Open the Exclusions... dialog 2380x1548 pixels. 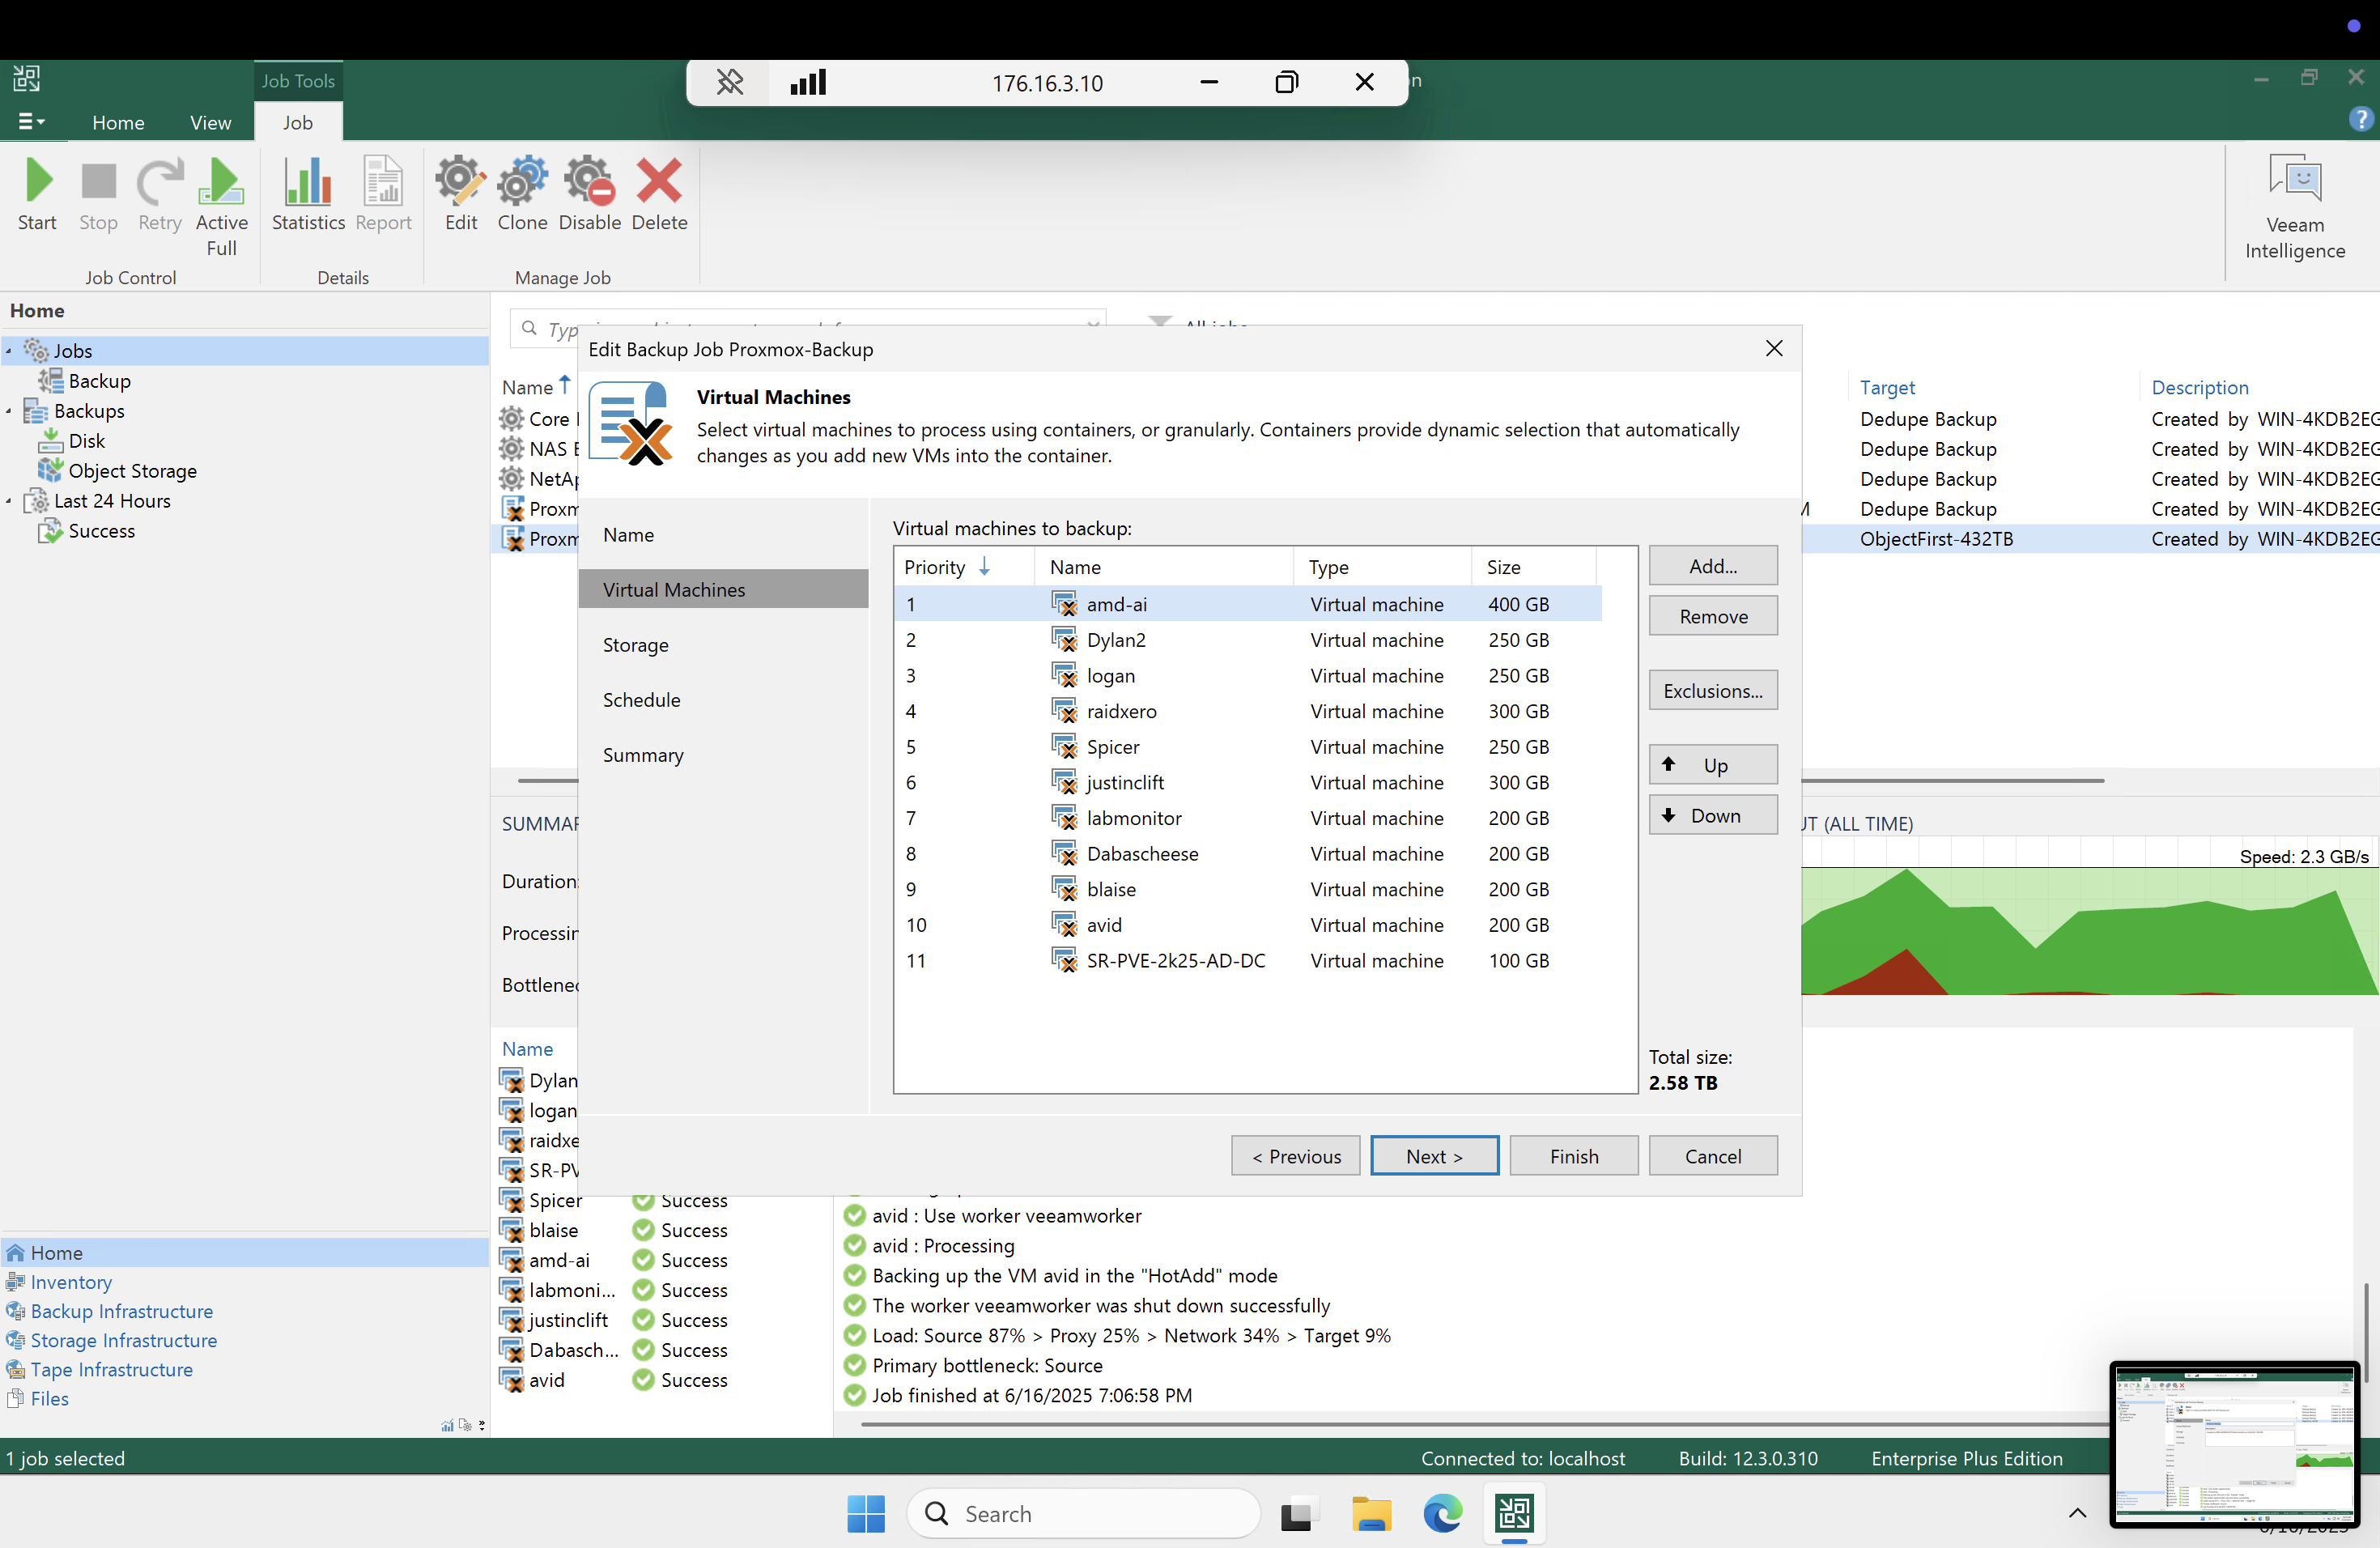(x=1713, y=691)
